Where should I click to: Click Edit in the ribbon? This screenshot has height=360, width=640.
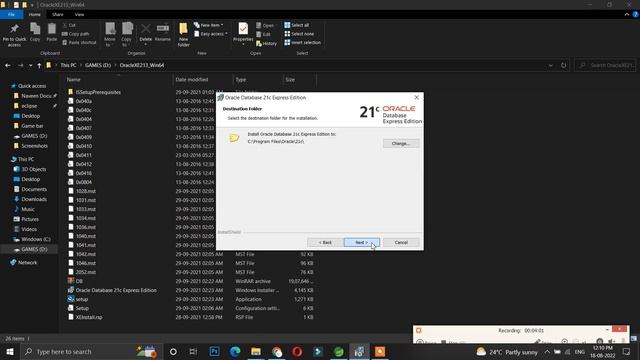pos(263,34)
